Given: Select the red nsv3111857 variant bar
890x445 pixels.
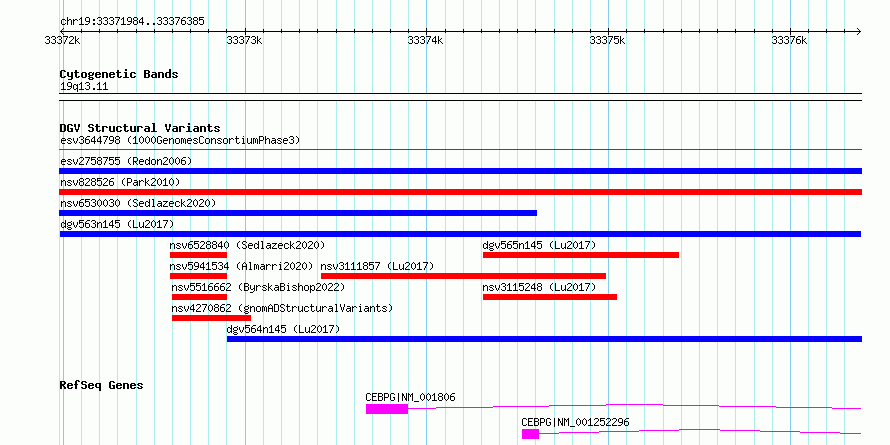Looking at the screenshot, I should pos(463,276).
